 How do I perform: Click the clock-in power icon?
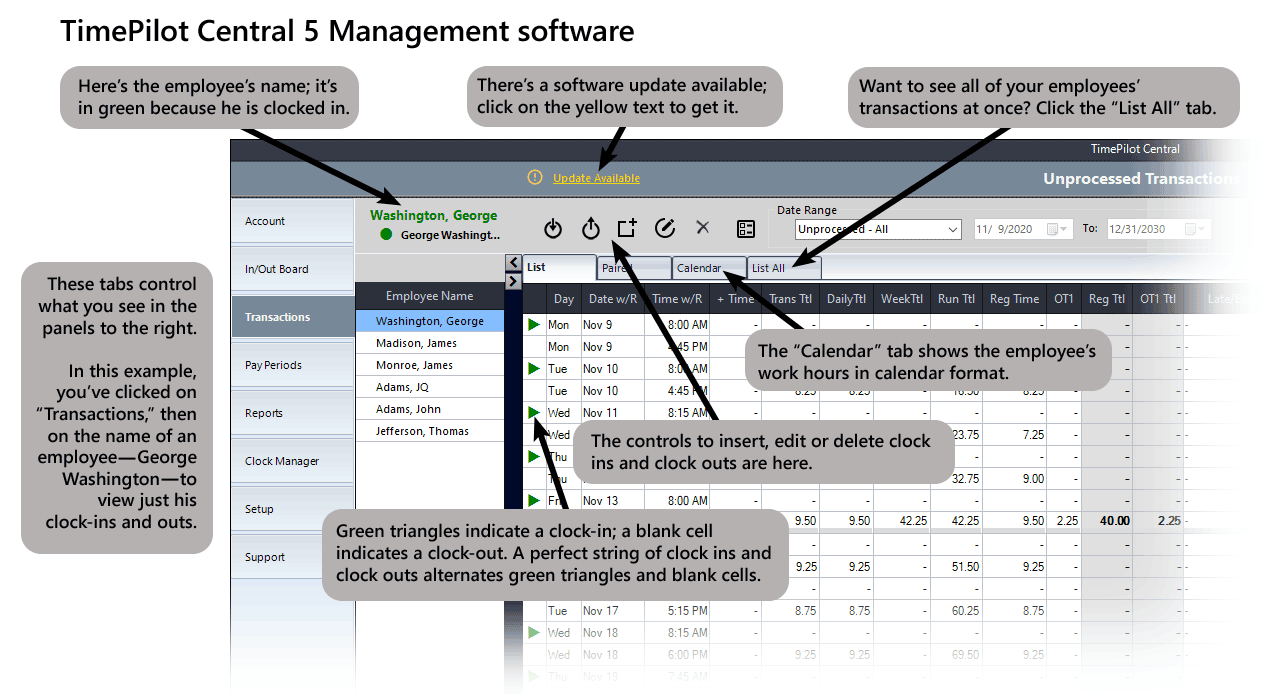click(x=553, y=229)
